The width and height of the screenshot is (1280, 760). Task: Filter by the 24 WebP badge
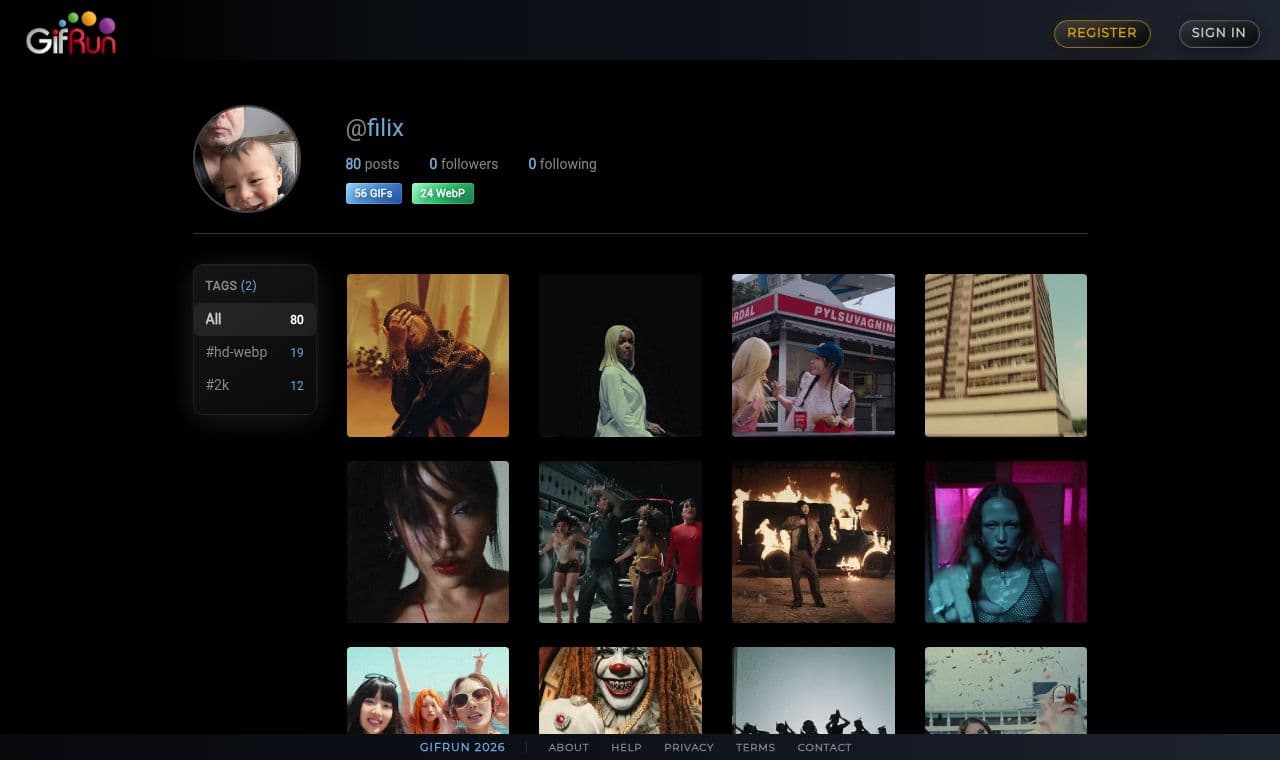(x=443, y=193)
